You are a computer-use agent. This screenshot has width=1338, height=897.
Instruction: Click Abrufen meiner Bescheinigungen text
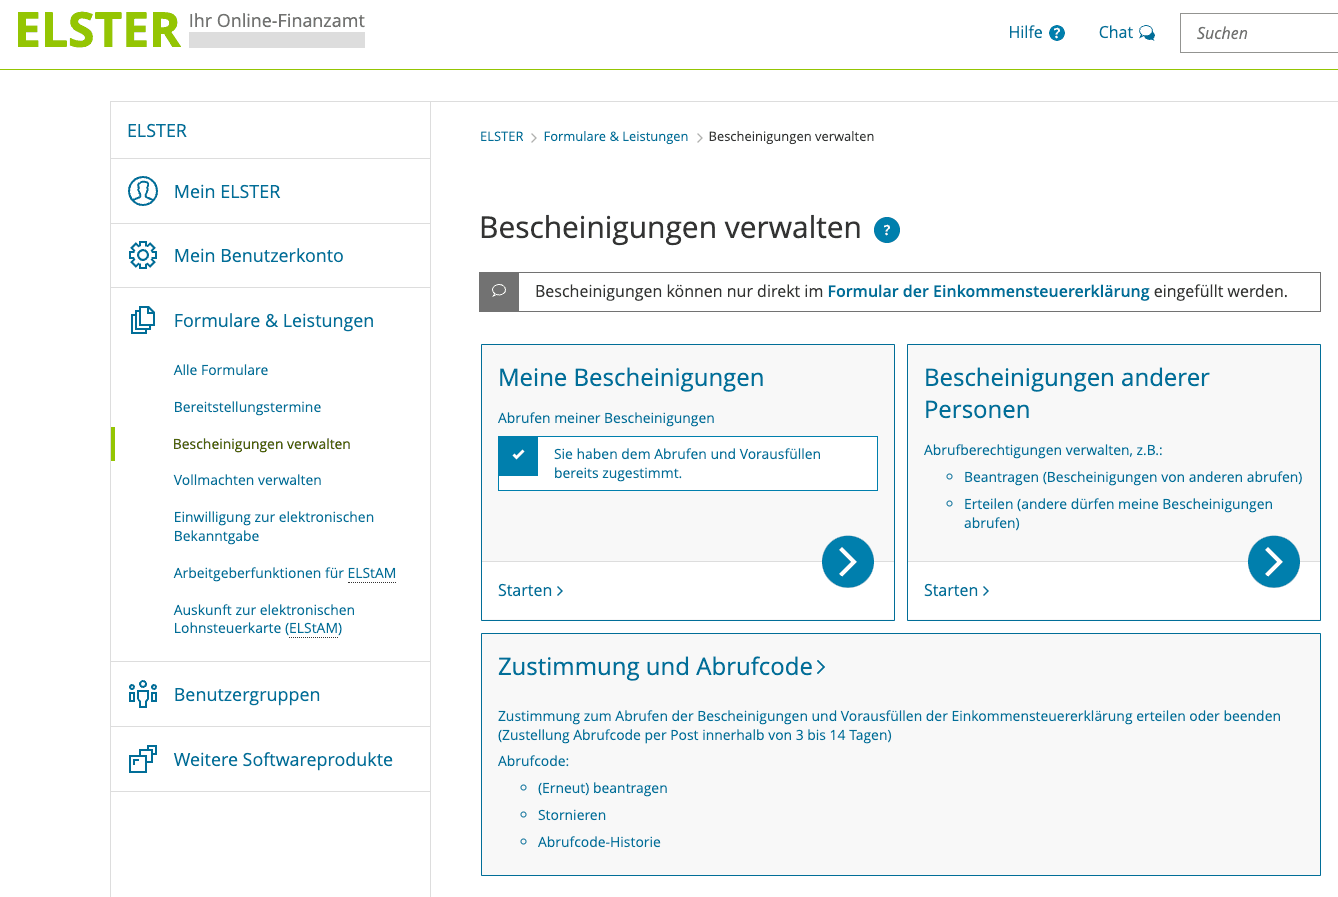pos(606,418)
